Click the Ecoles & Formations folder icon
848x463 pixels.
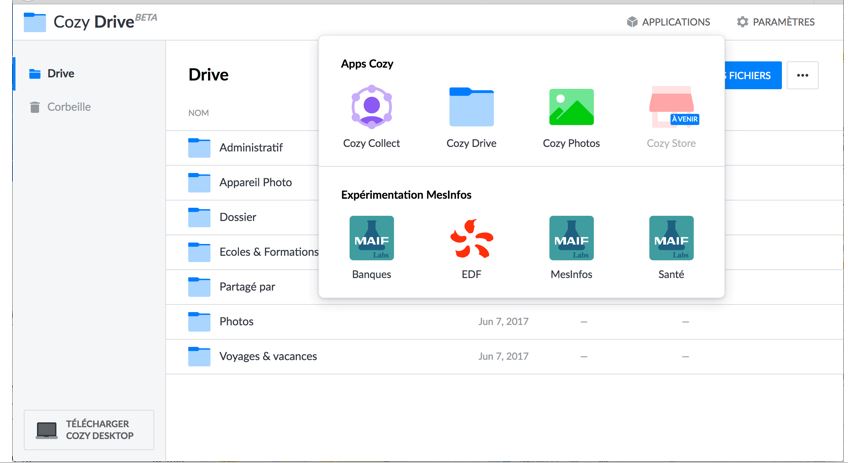pos(199,252)
